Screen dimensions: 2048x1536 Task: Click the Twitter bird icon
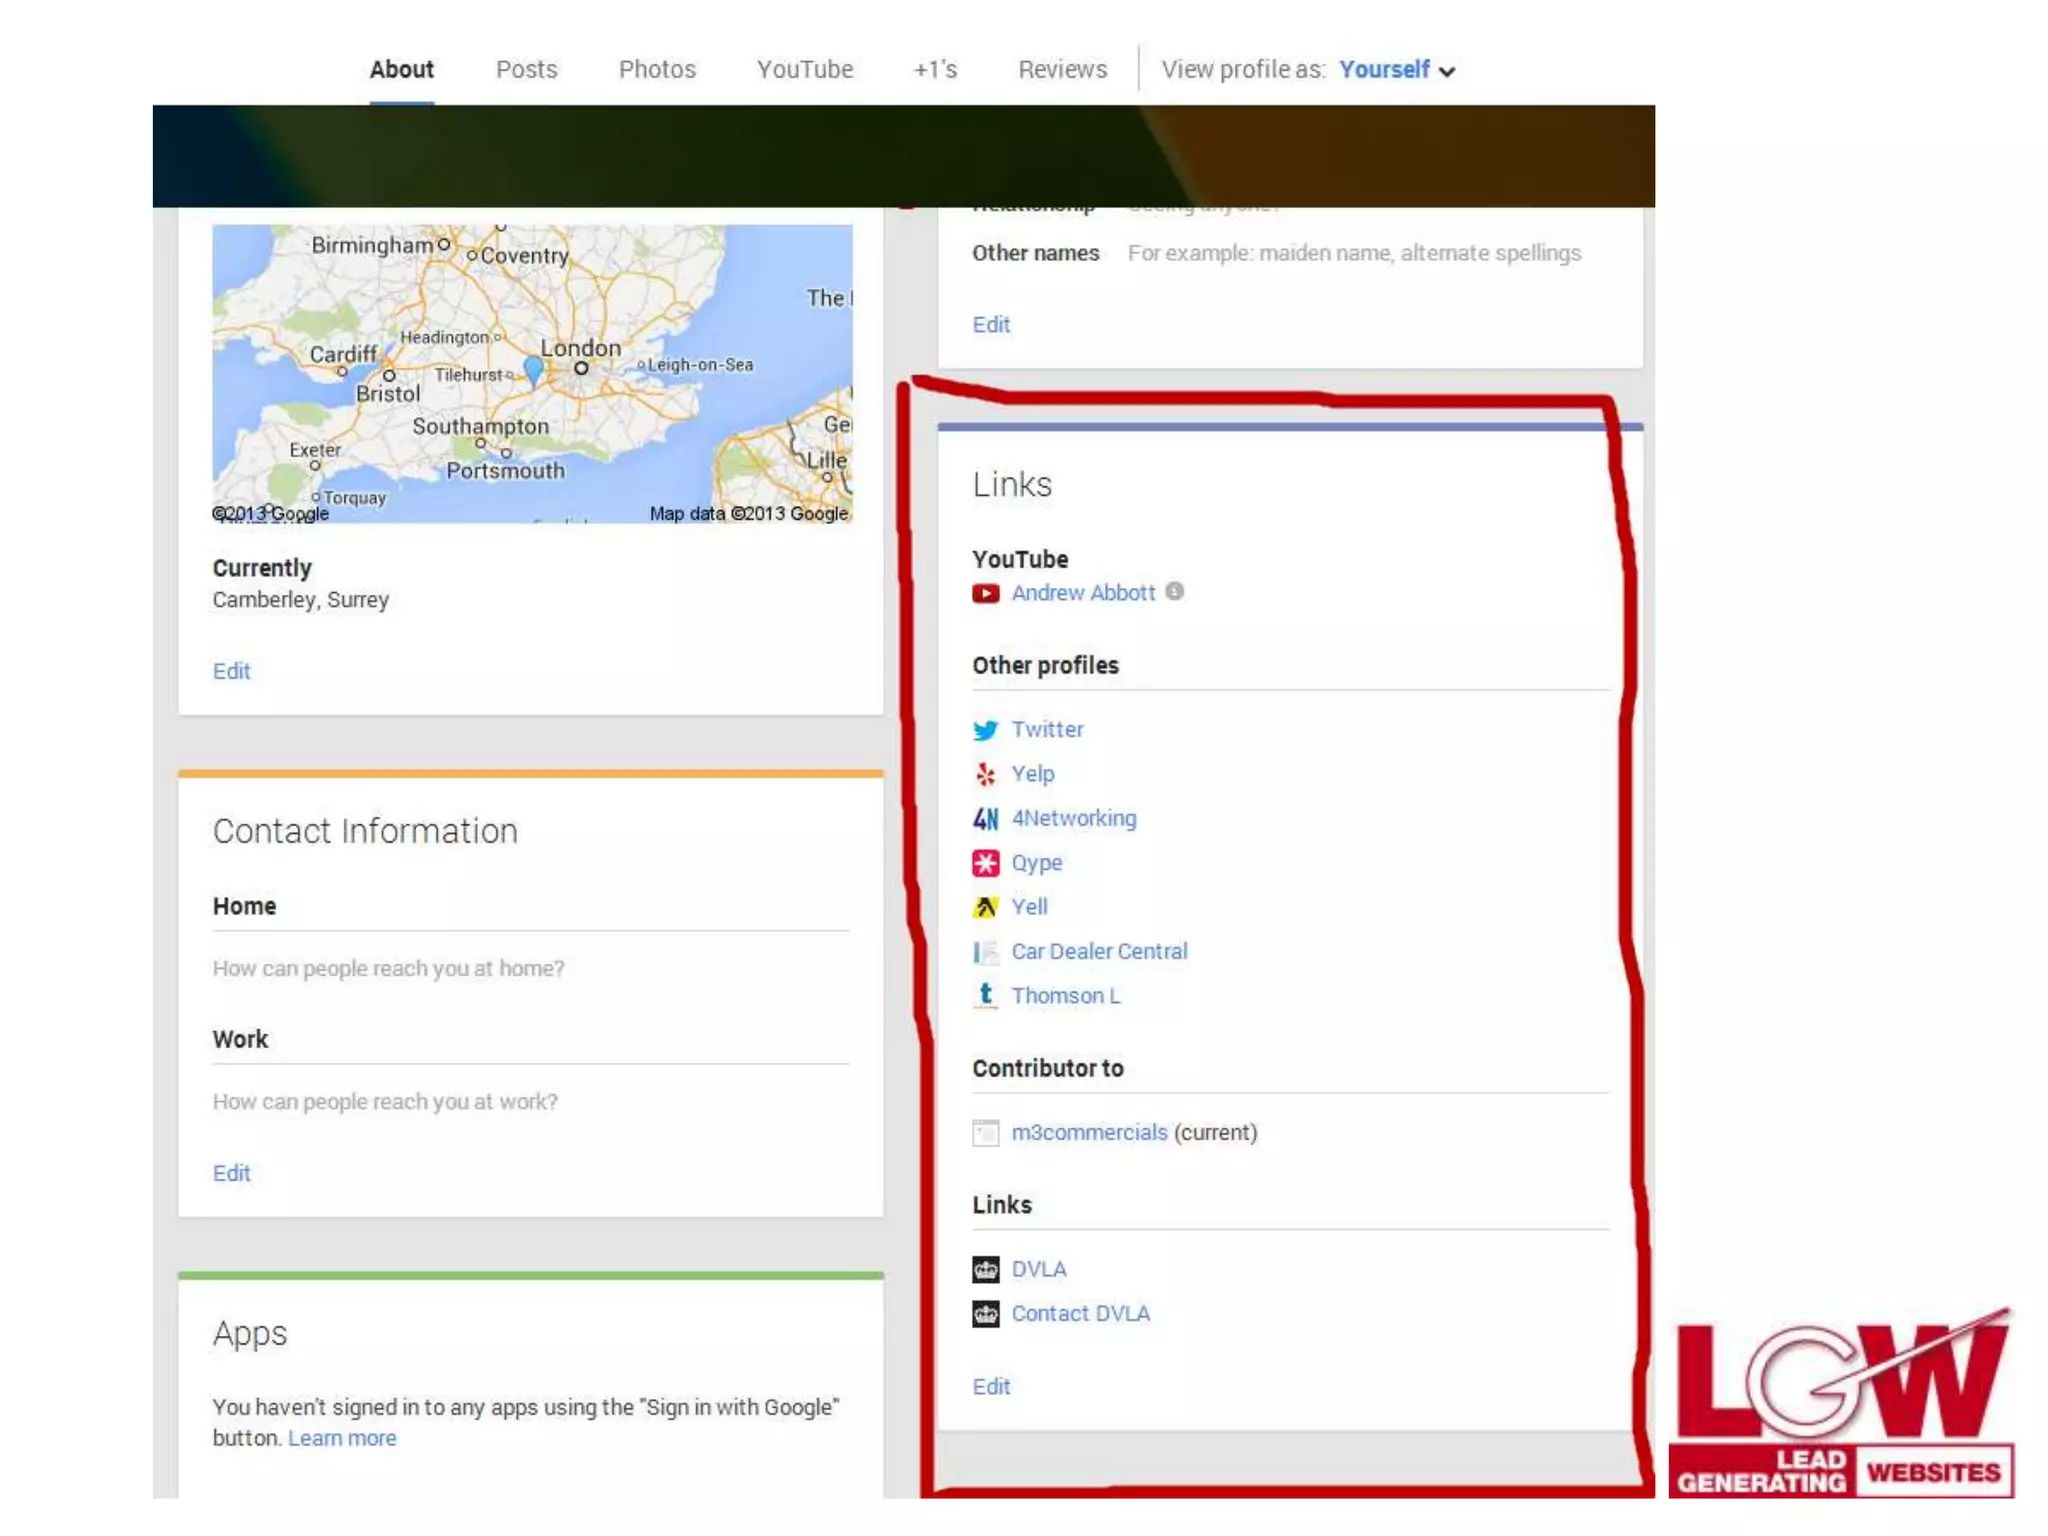point(985,730)
